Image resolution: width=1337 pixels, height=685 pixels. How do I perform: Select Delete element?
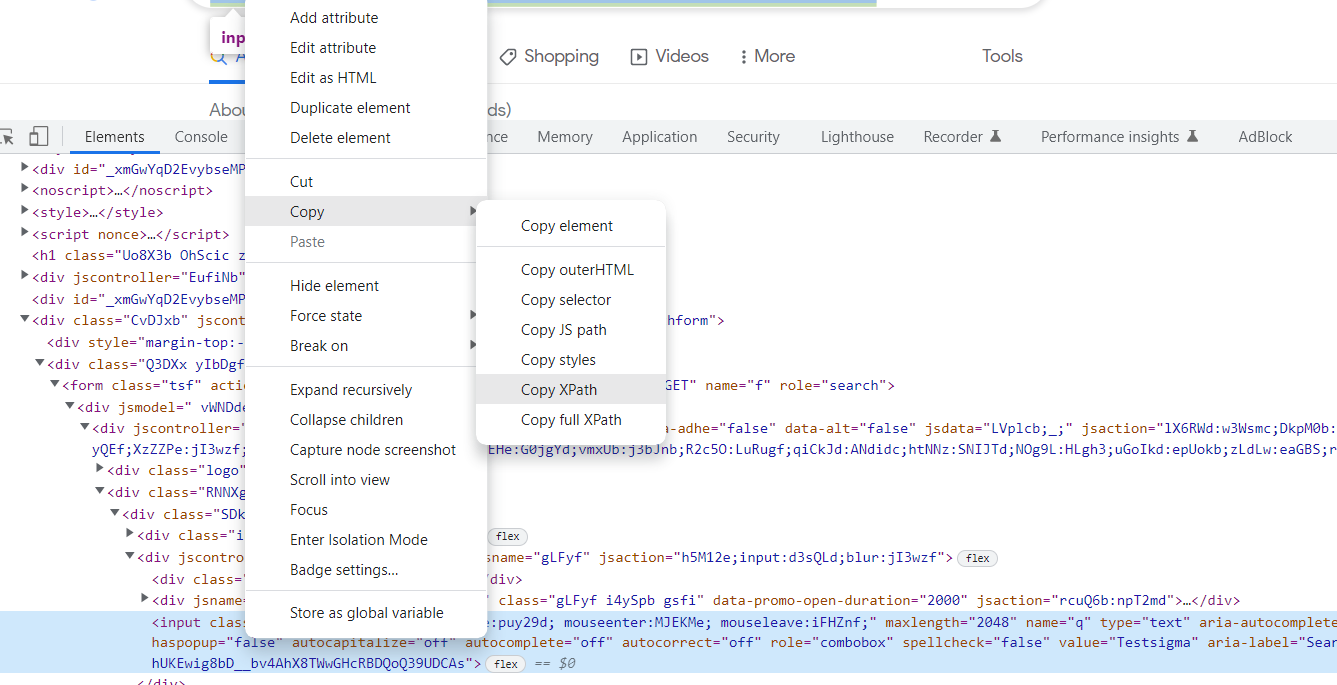(366, 138)
